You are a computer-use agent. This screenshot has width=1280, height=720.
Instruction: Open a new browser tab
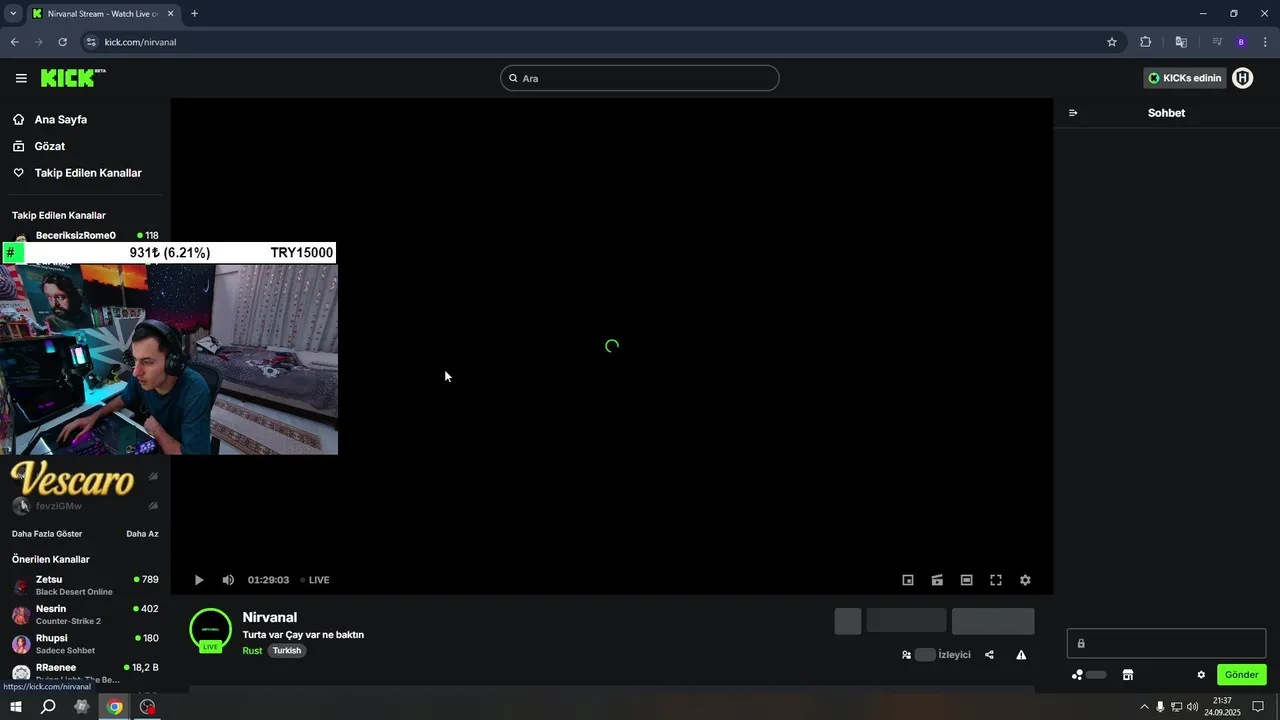click(x=194, y=14)
